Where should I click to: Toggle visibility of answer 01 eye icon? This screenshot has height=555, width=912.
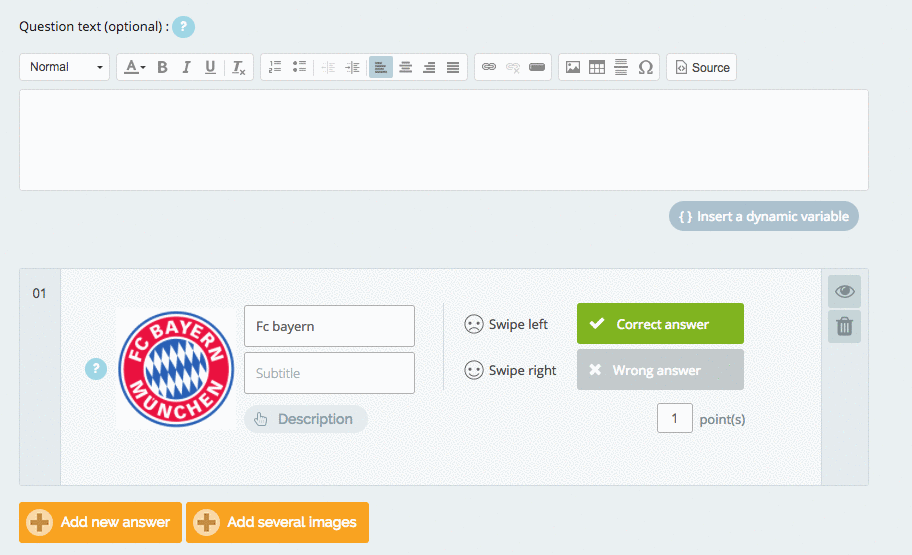click(845, 291)
